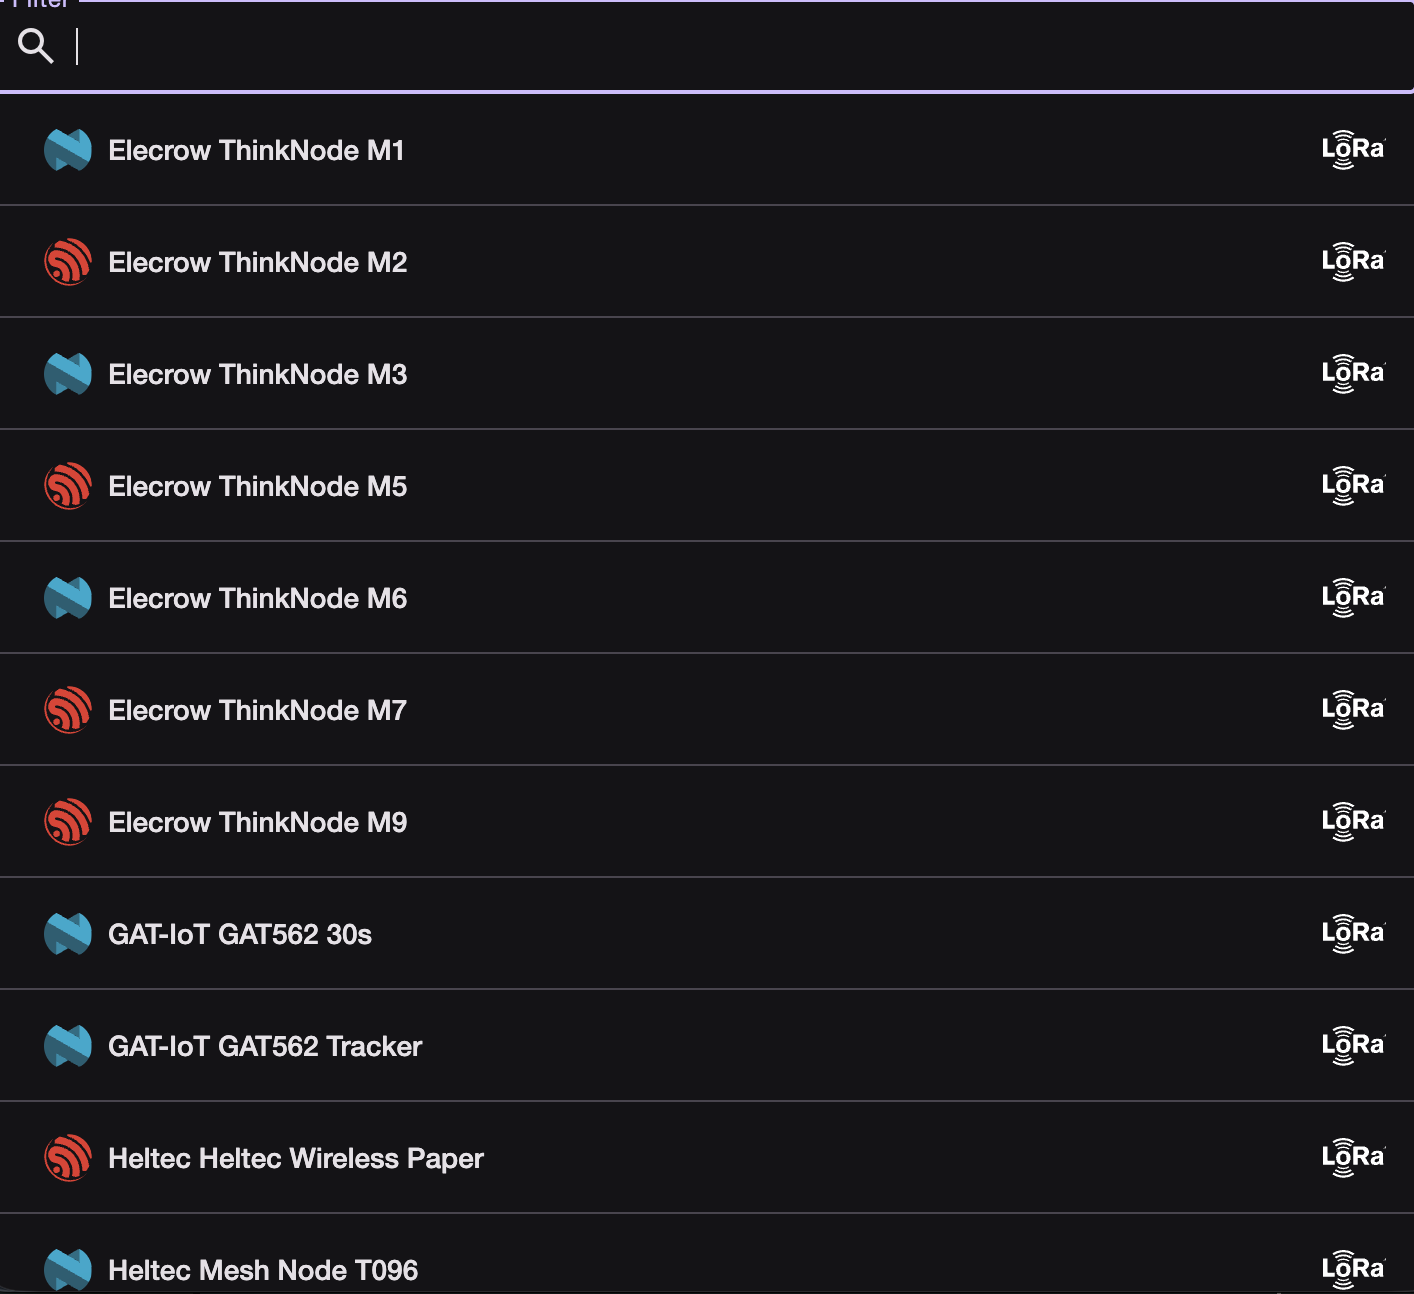Choose Heltec Heltec Wireless Paper
Image resolution: width=1414 pixels, height=1294 pixels.
pyautogui.click(x=707, y=1158)
